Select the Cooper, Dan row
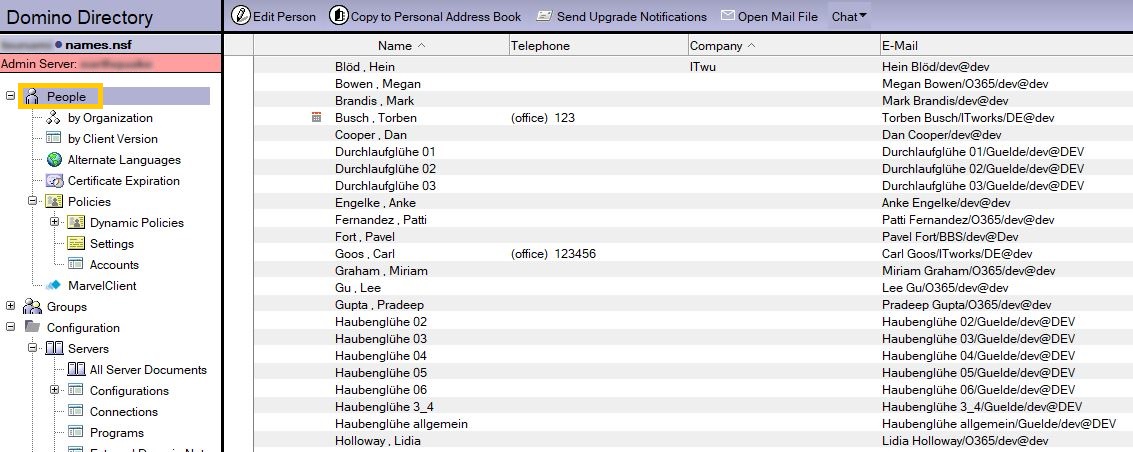 point(693,134)
